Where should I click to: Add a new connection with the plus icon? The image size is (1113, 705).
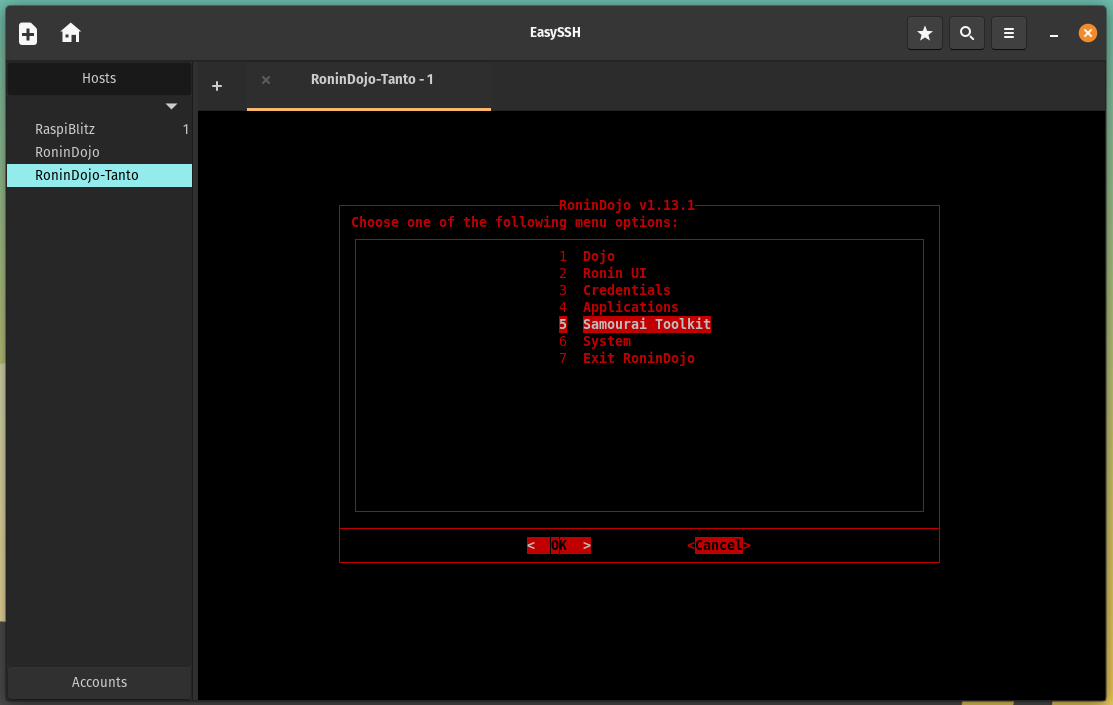[28, 33]
